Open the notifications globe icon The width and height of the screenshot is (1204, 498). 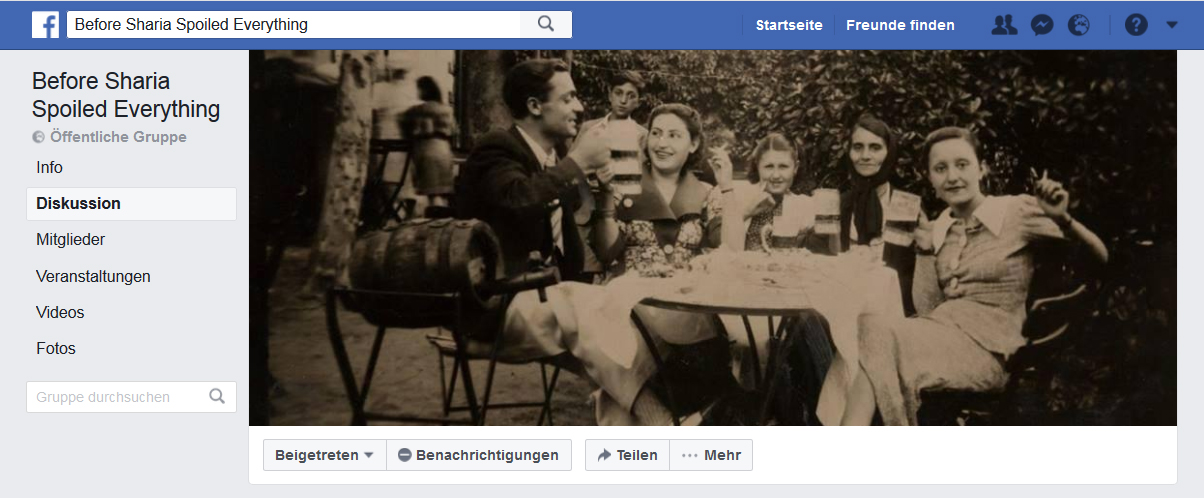coord(1078,25)
